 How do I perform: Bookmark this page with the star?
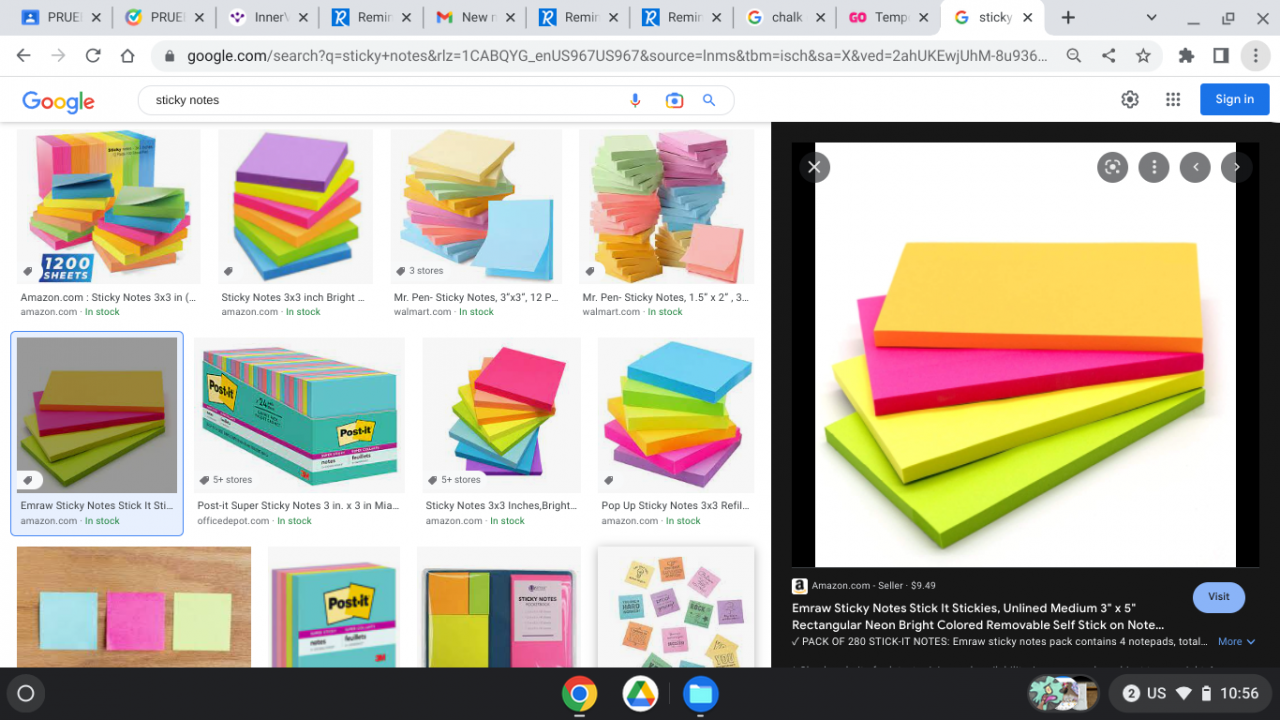1143,56
